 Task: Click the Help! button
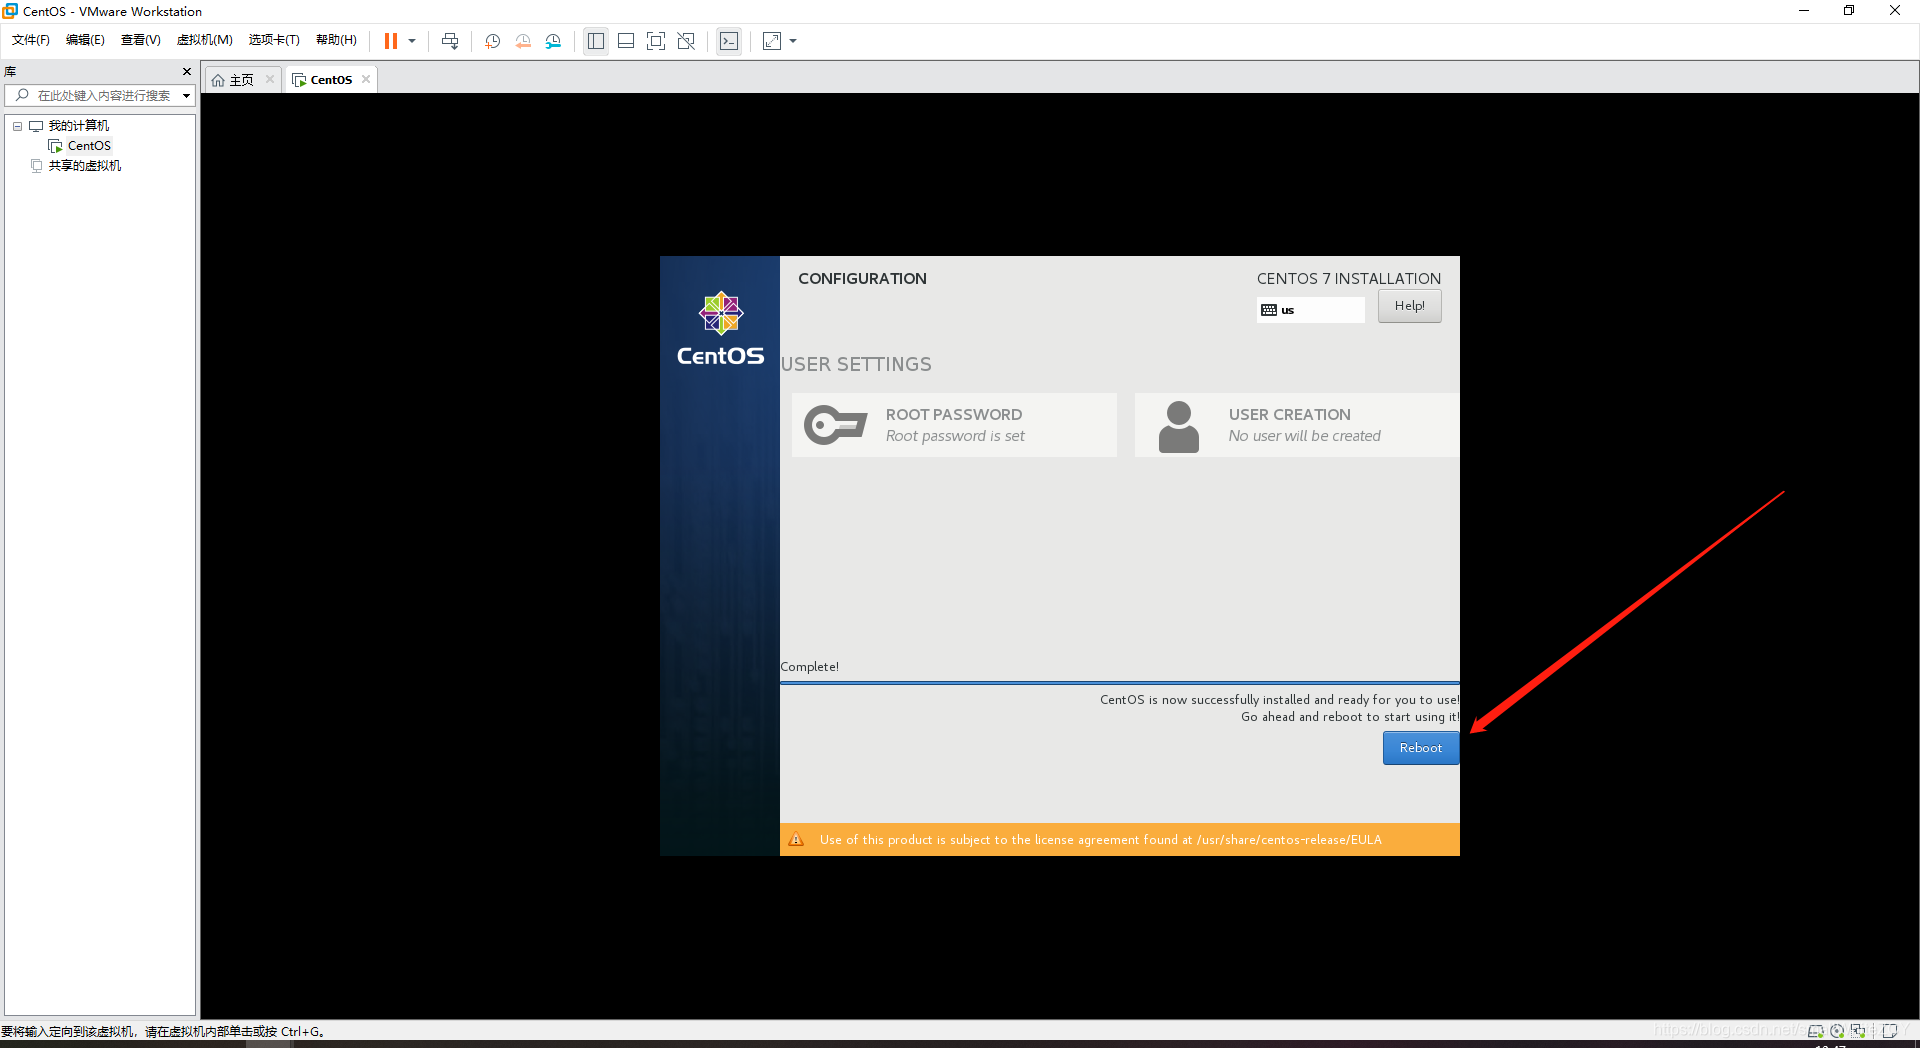coord(1409,306)
